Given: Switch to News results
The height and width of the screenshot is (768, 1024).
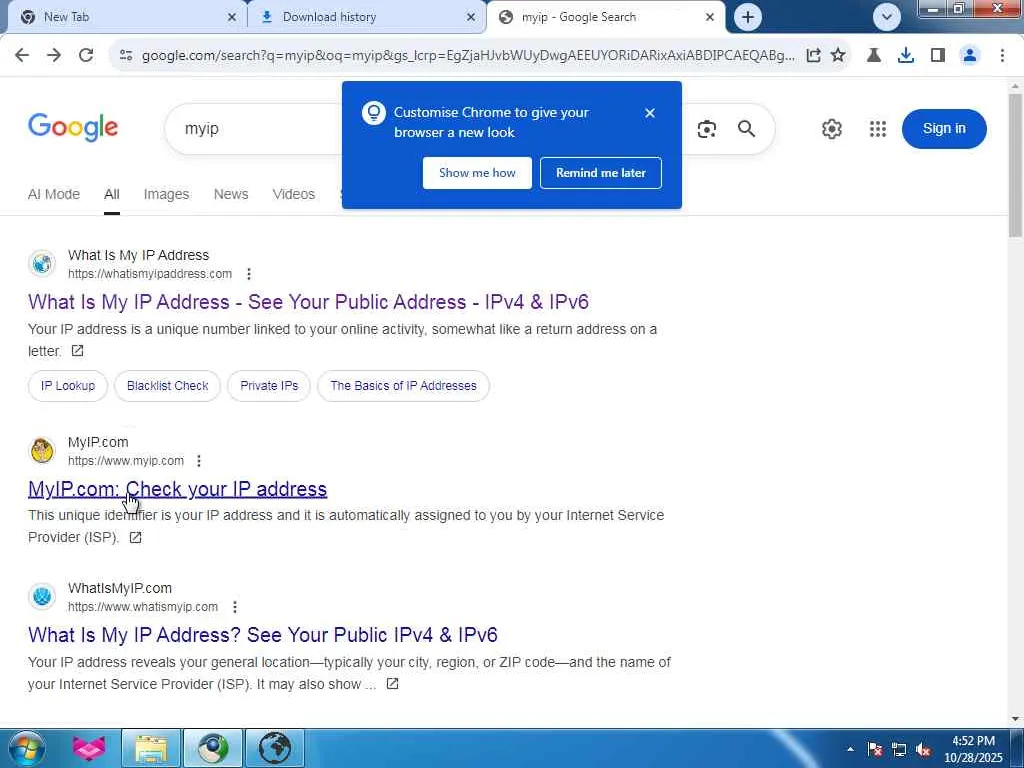Looking at the screenshot, I should 231,194.
